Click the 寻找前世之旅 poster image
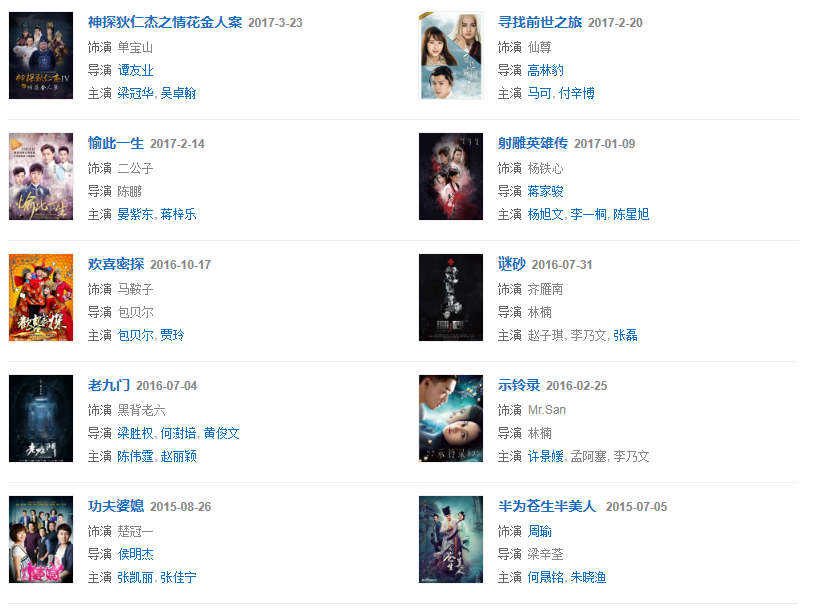This screenshot has height=608, width=814. click(451, 56)
